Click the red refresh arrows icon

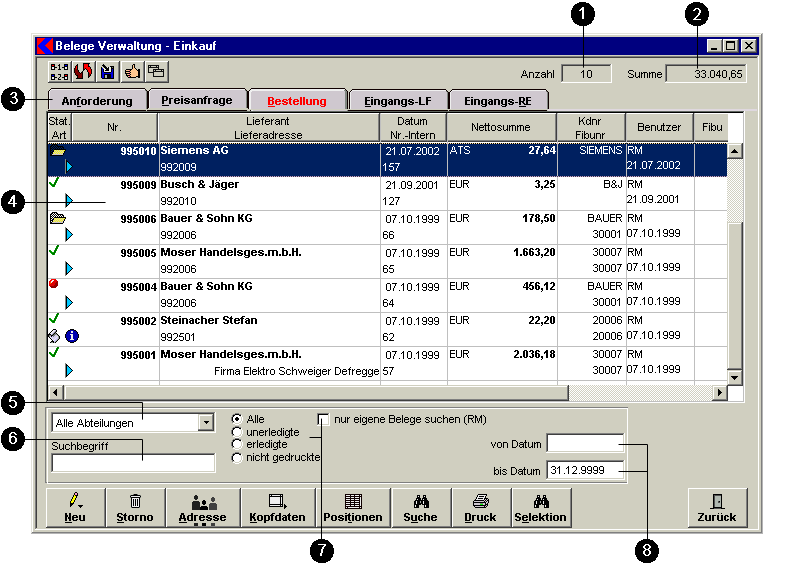pos(83,72)
